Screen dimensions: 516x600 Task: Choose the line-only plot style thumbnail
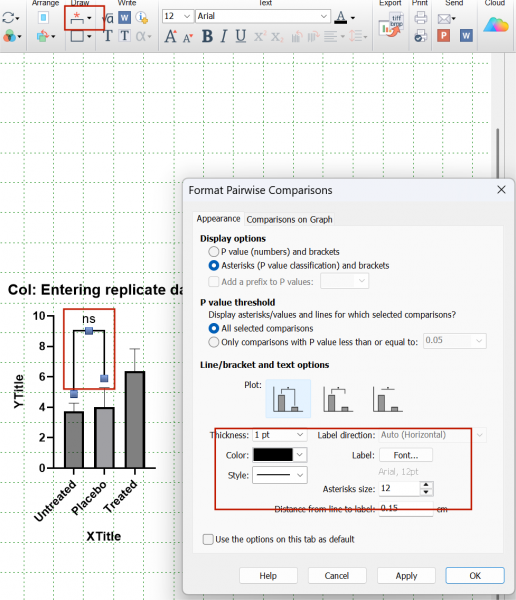point(388,398)
